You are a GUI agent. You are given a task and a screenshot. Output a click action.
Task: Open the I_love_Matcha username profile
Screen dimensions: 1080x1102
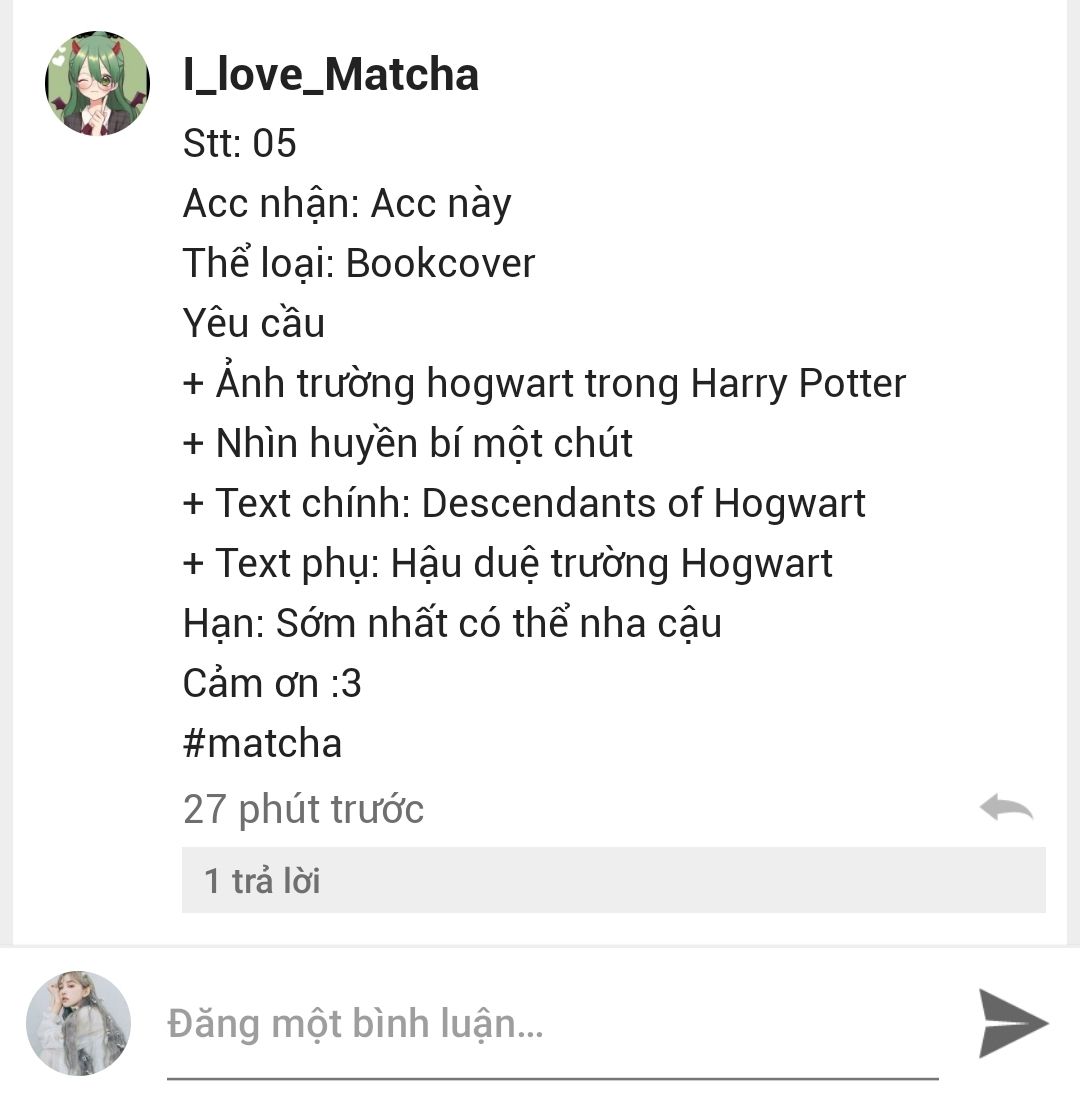pyautogui.click(x=330, y=74)
